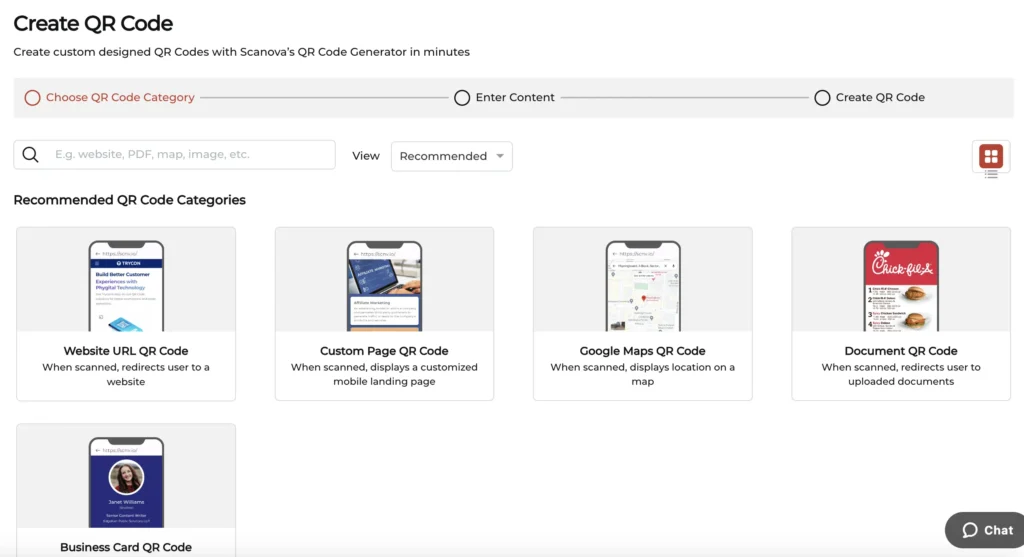This screenshot has width=1024, height=557.
Task: Click the 'Create QR Code' page heading
Action: 93,24
